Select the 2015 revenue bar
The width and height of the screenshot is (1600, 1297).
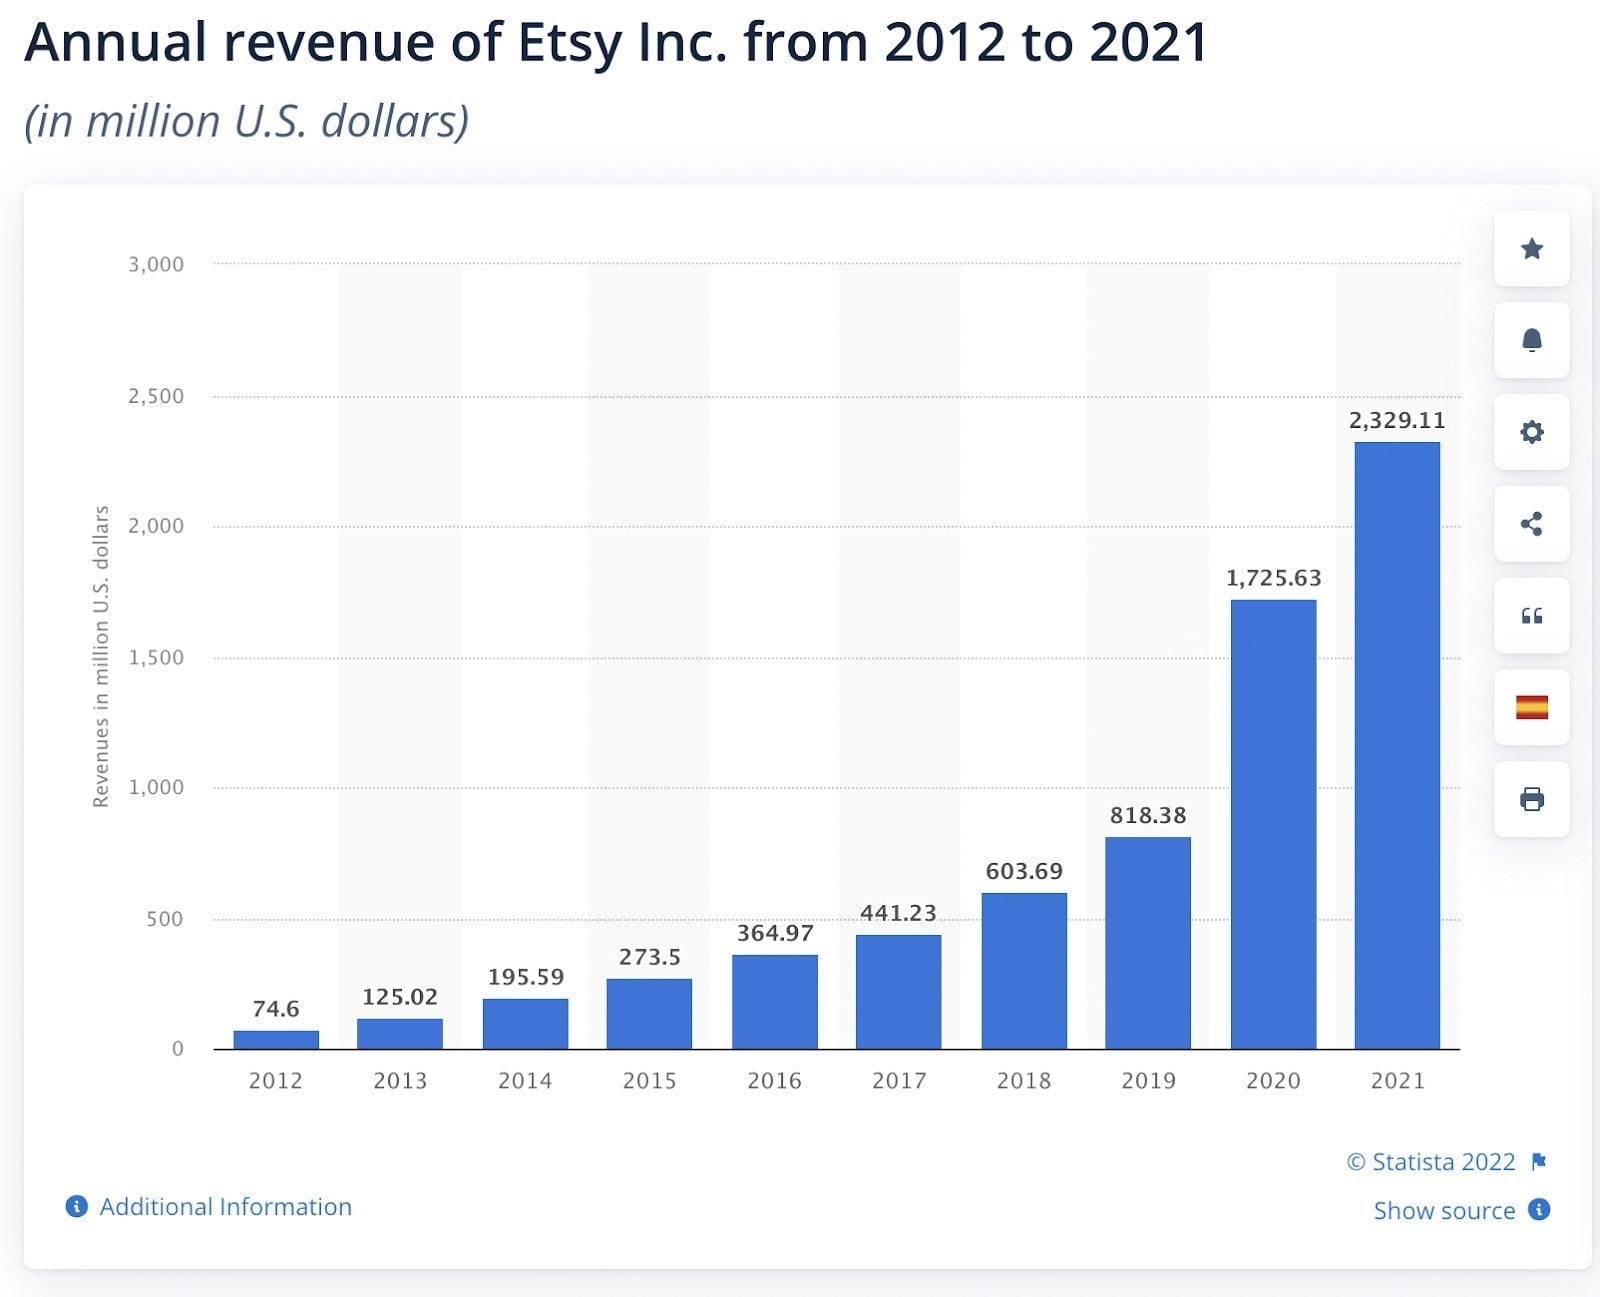pos(649,1014)
